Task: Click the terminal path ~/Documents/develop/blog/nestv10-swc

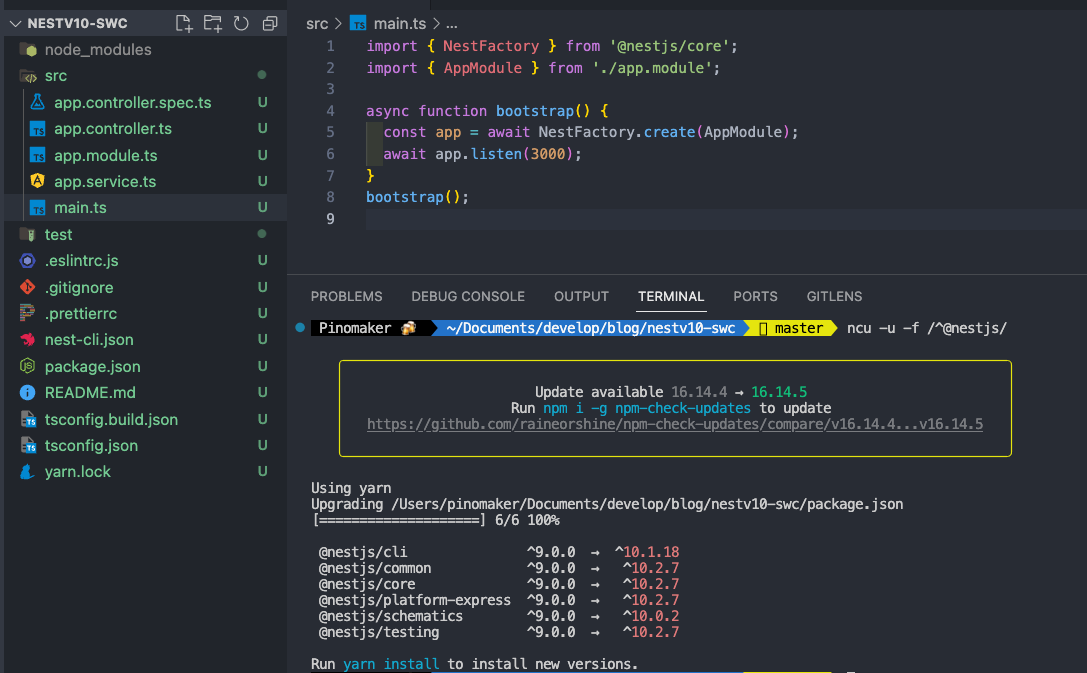Action: click(591, 328)
